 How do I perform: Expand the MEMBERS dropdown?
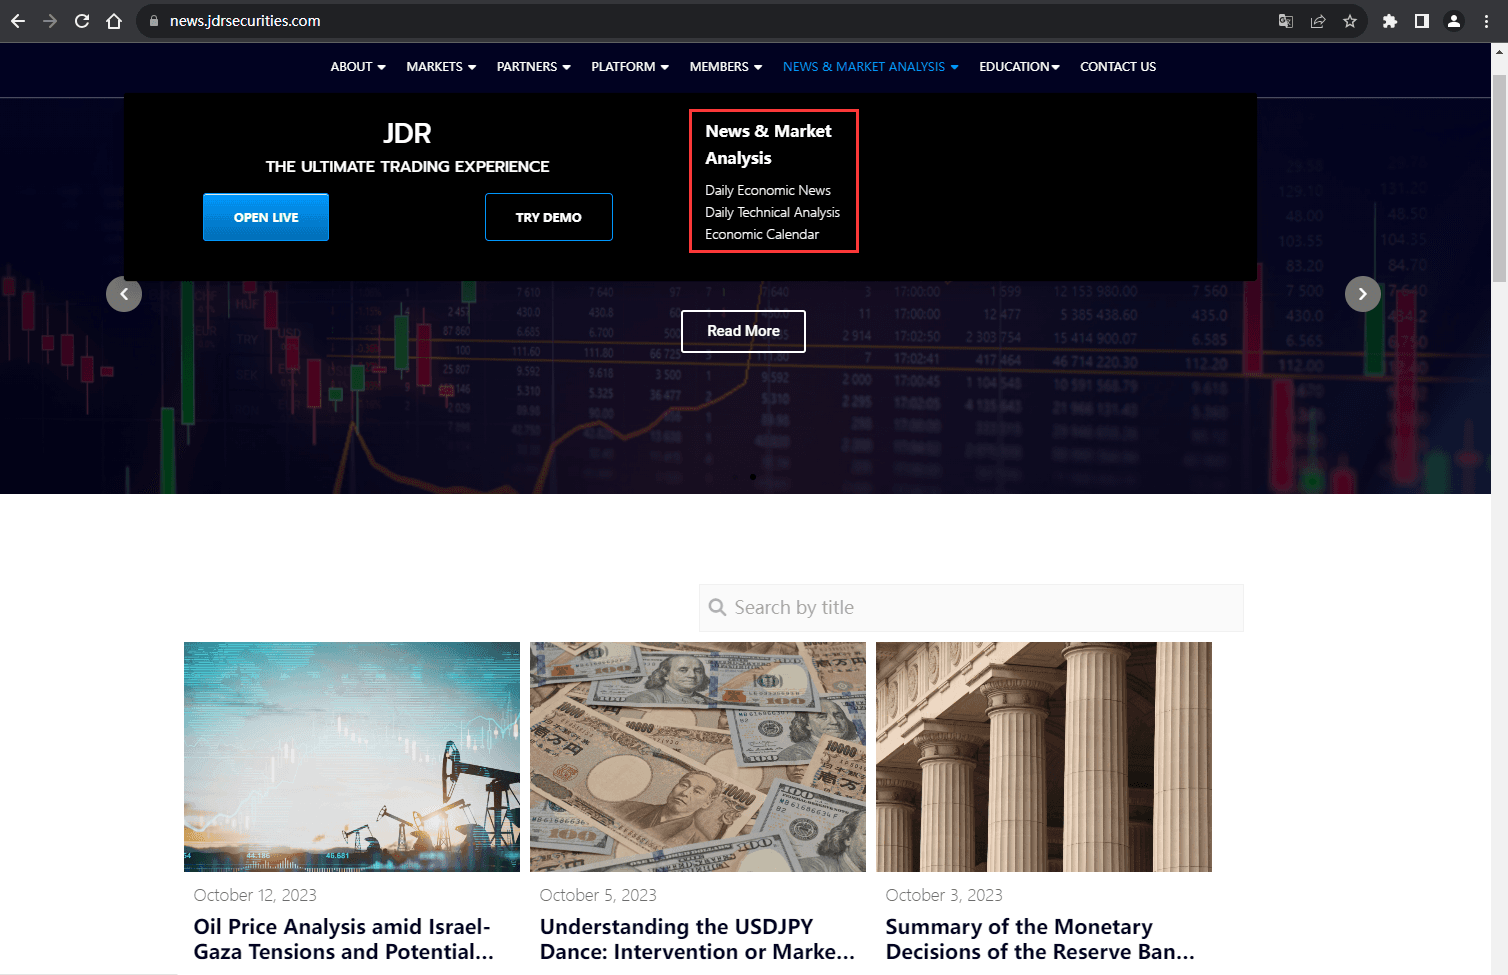pos(726,67)
